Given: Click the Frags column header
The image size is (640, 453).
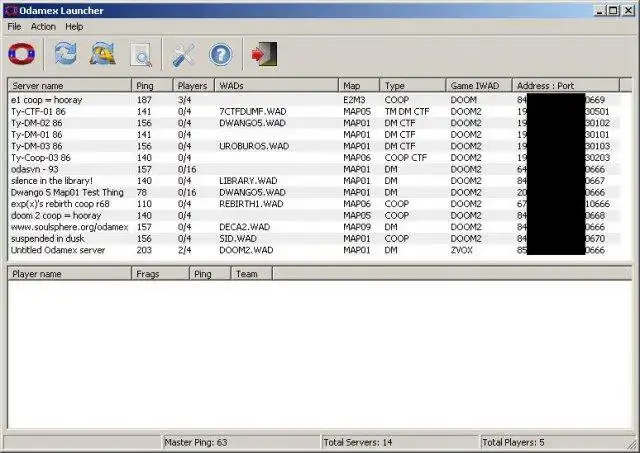Looking at the screenshot, I should click(160, 274).
